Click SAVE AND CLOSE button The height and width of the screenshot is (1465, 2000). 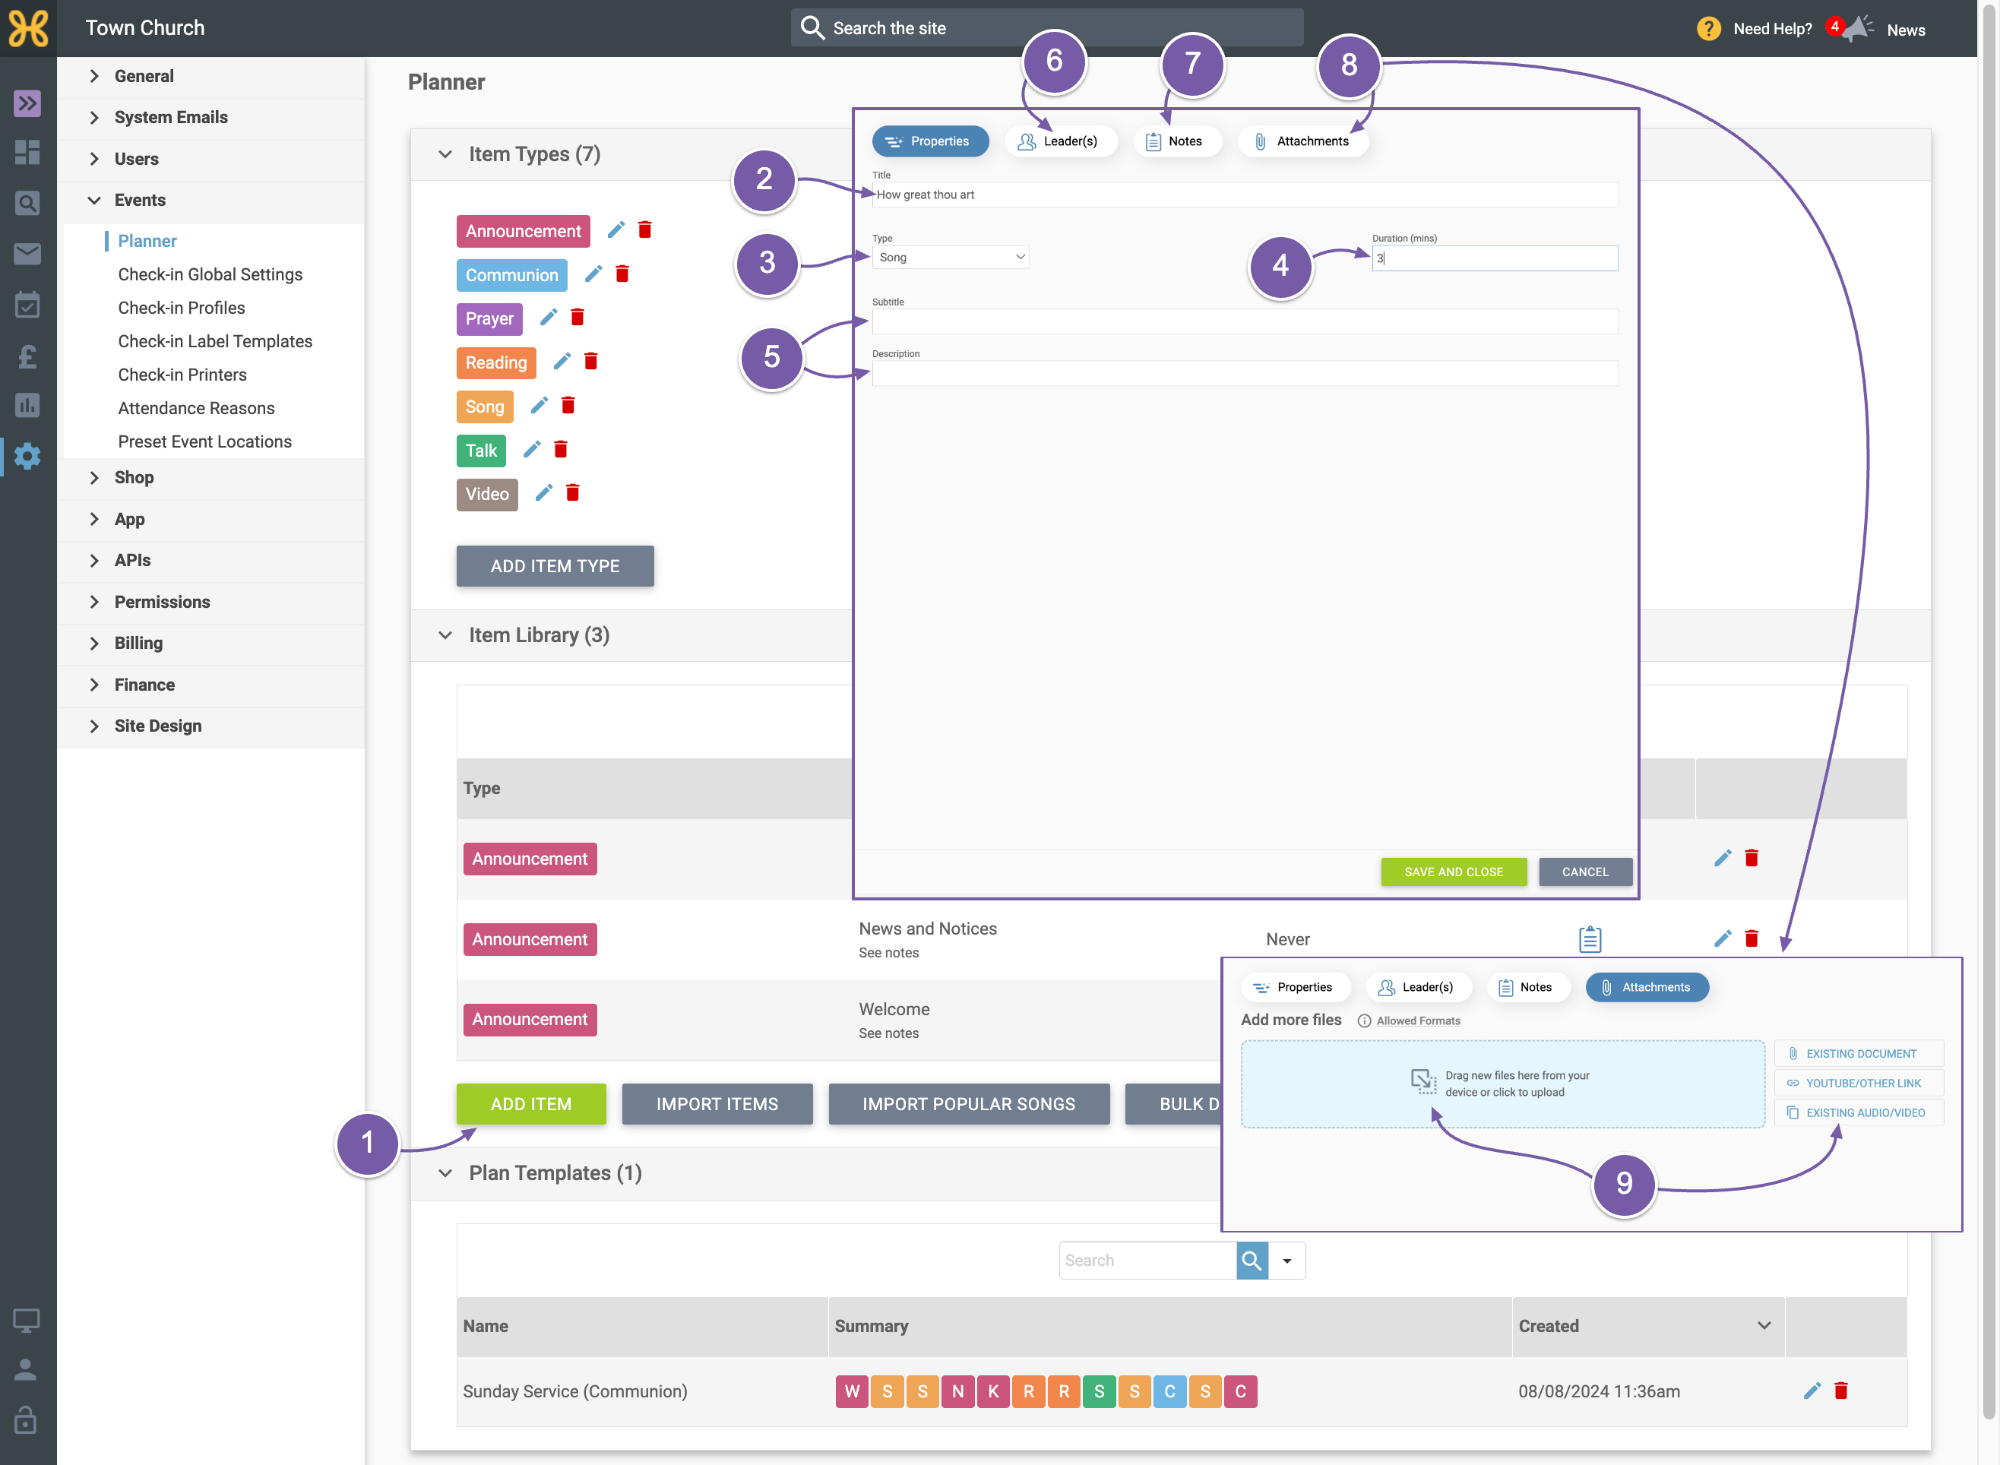pos(1454,872)
